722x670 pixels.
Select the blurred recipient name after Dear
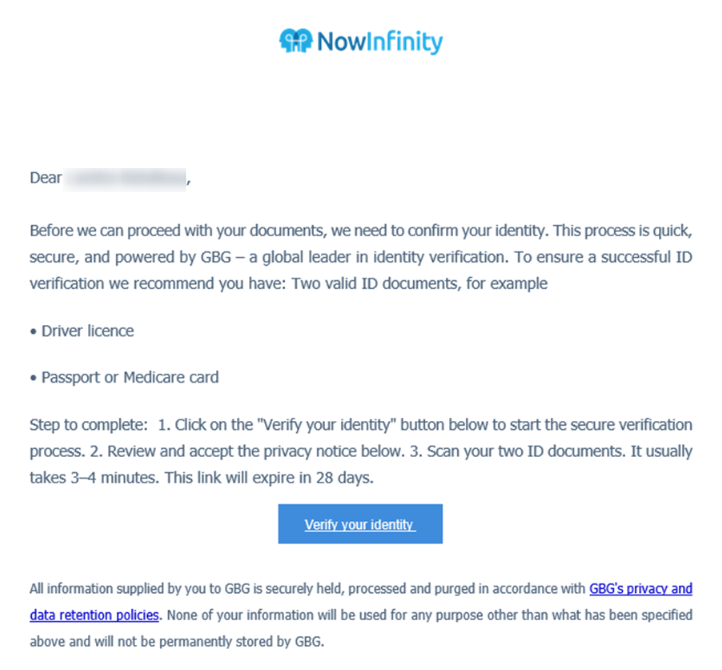coord(124,180)
